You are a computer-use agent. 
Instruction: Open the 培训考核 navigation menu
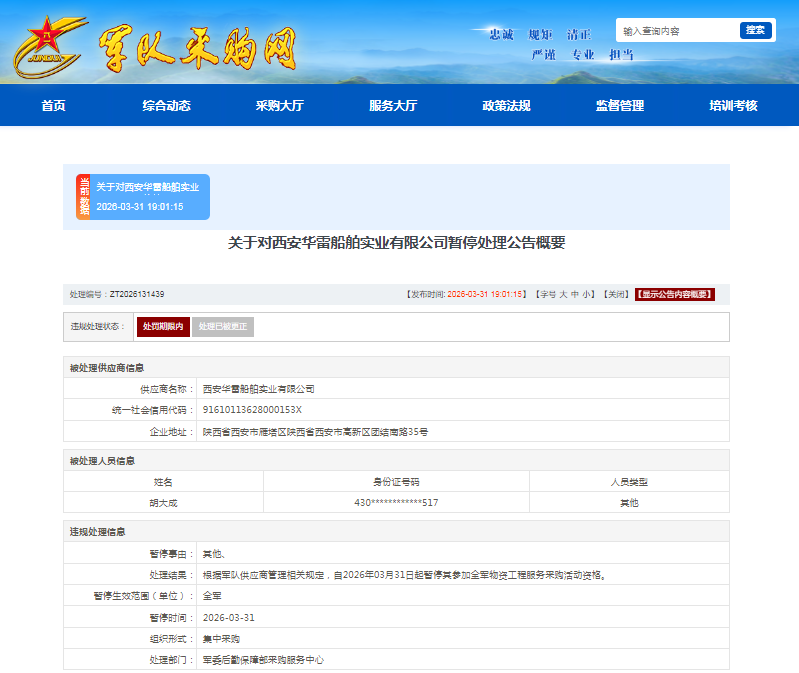point(733,106)
